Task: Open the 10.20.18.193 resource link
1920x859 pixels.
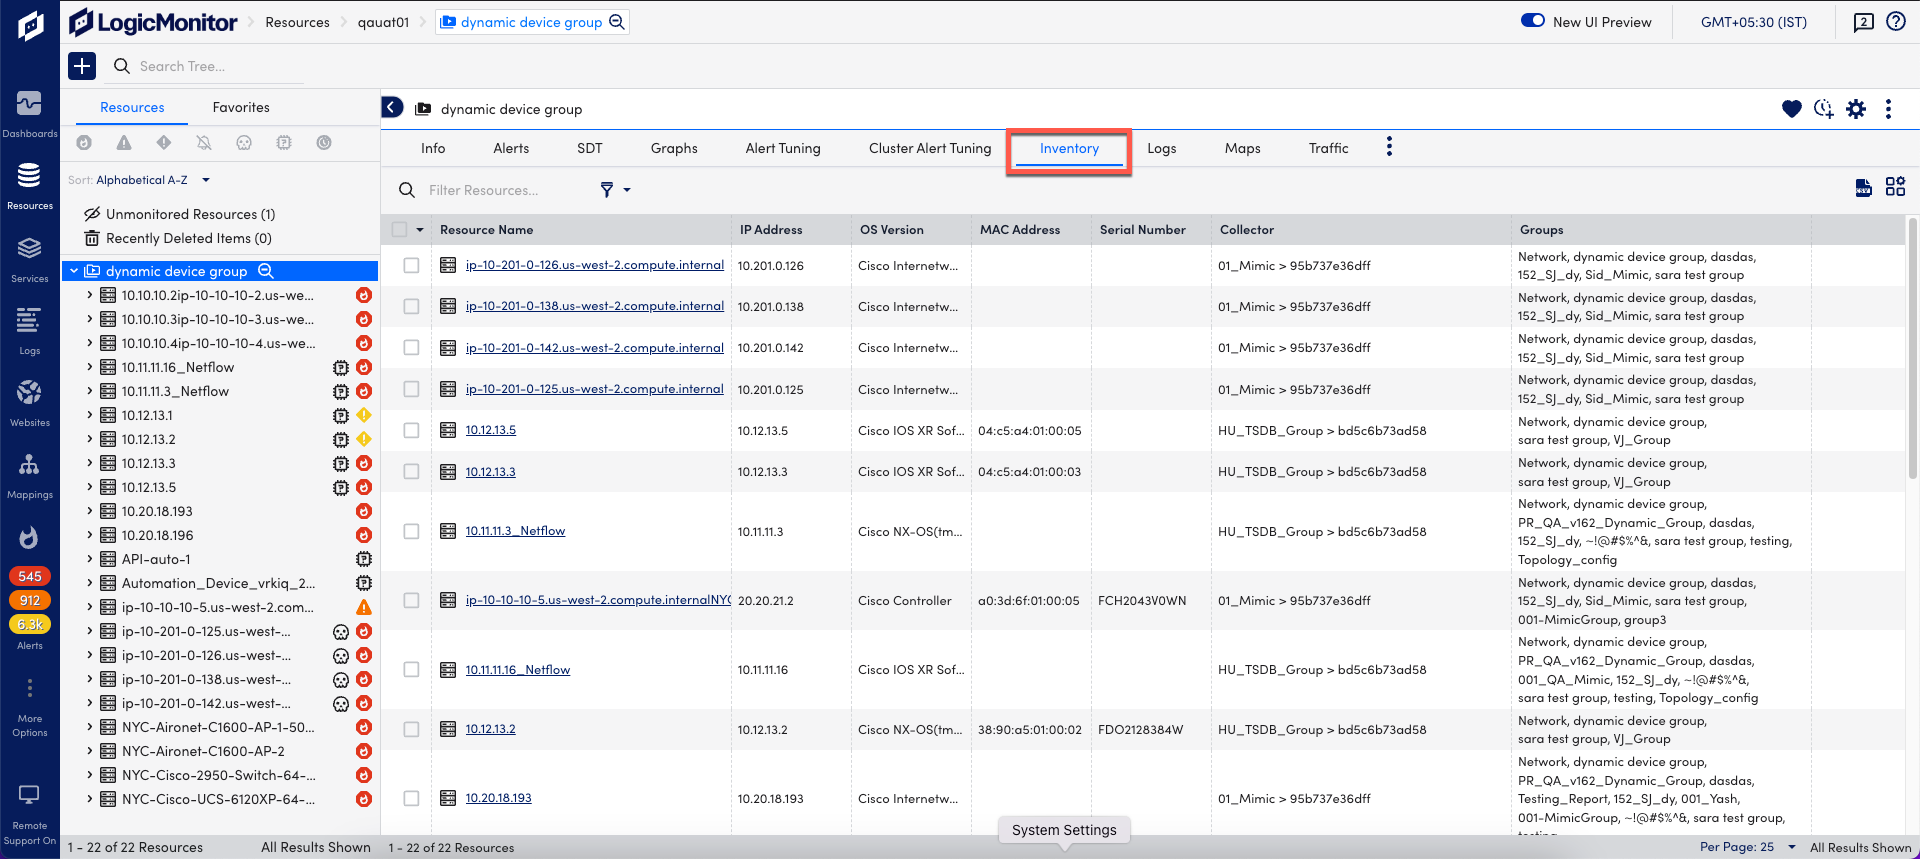Action: click(498, 798)
